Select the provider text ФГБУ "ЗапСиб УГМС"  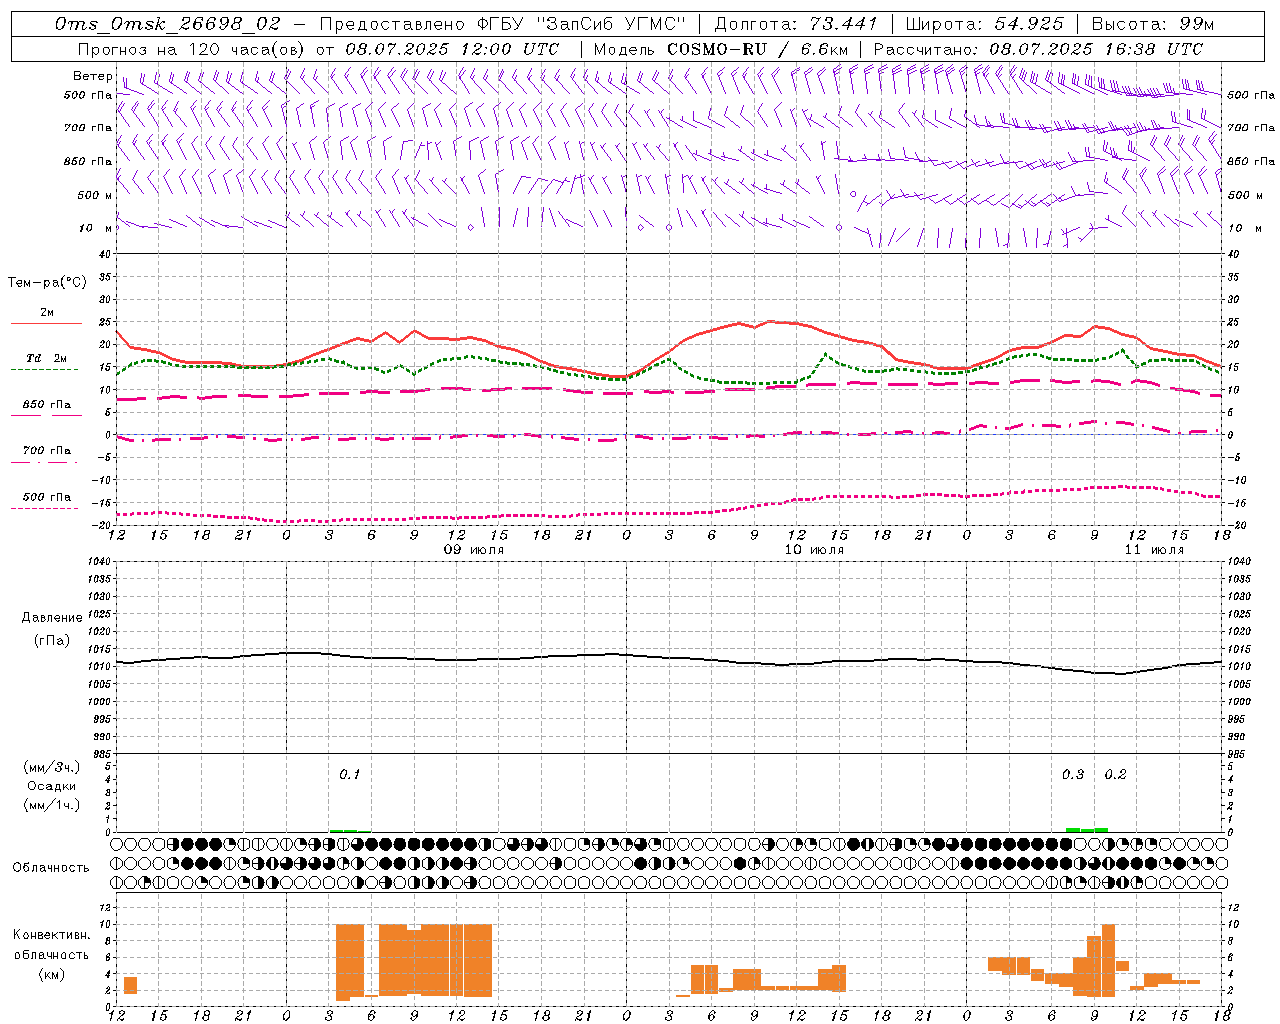(581, 24)
